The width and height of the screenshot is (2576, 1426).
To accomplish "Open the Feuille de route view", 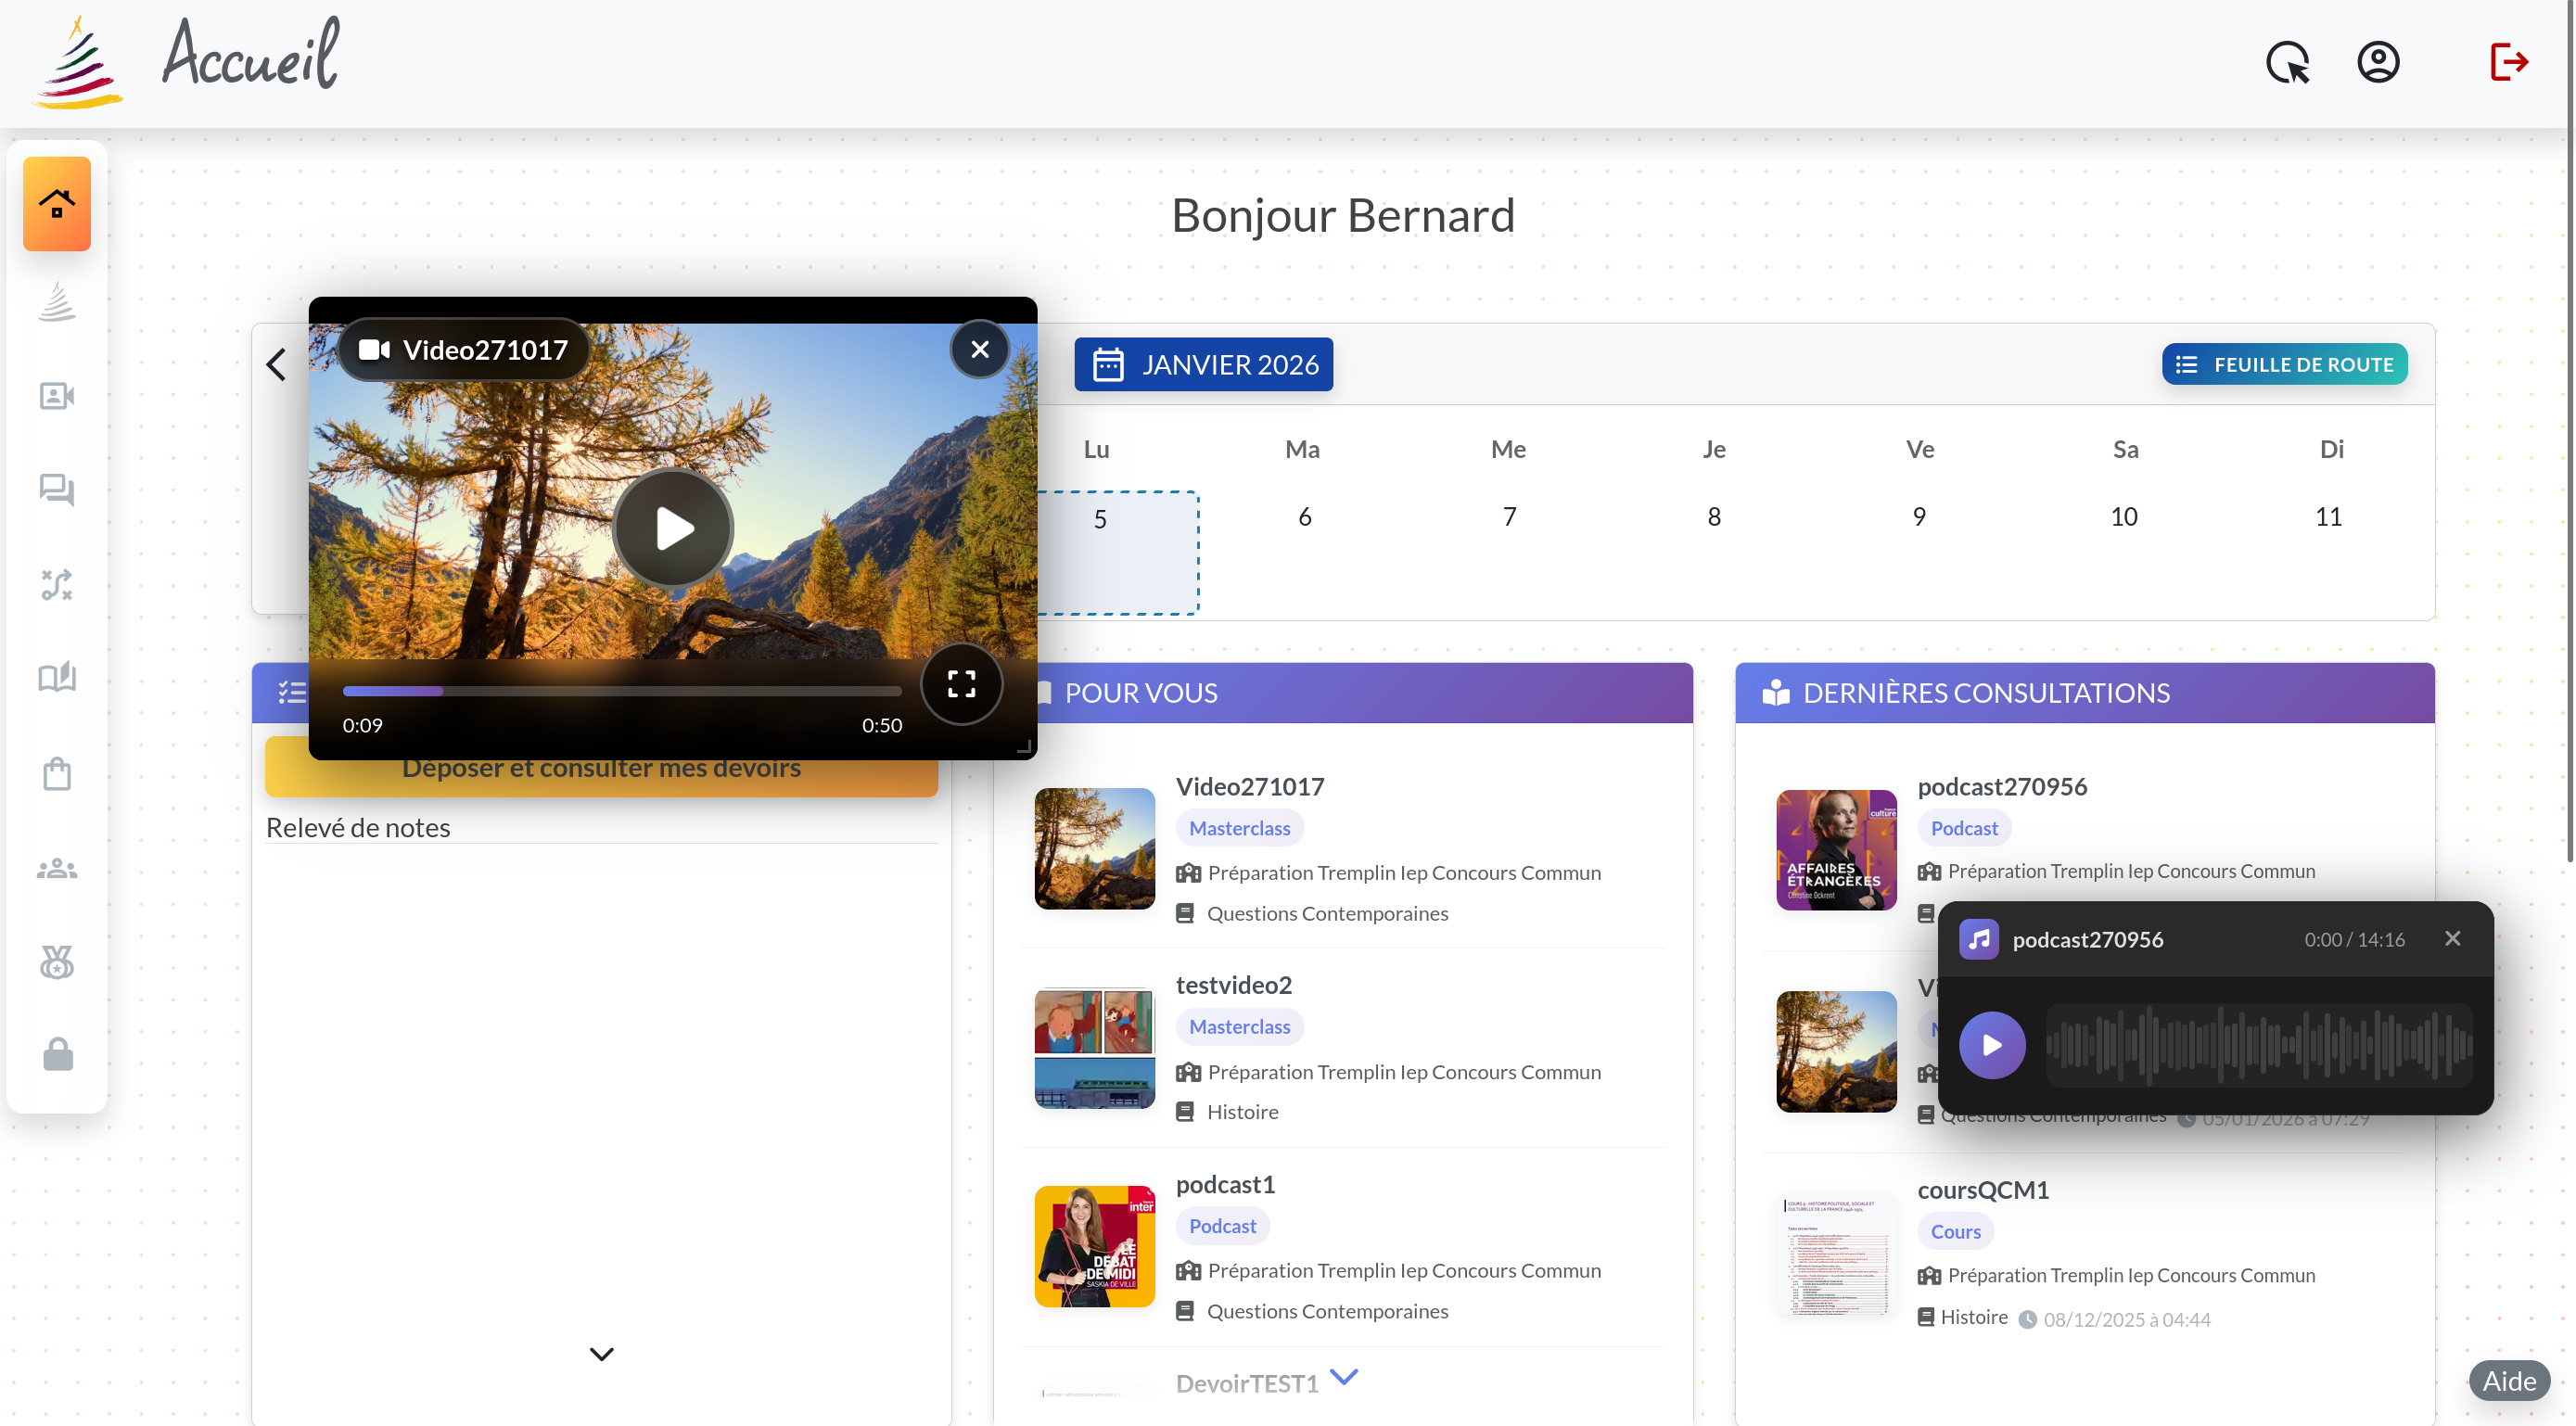I will click(x=2284, y=364).
